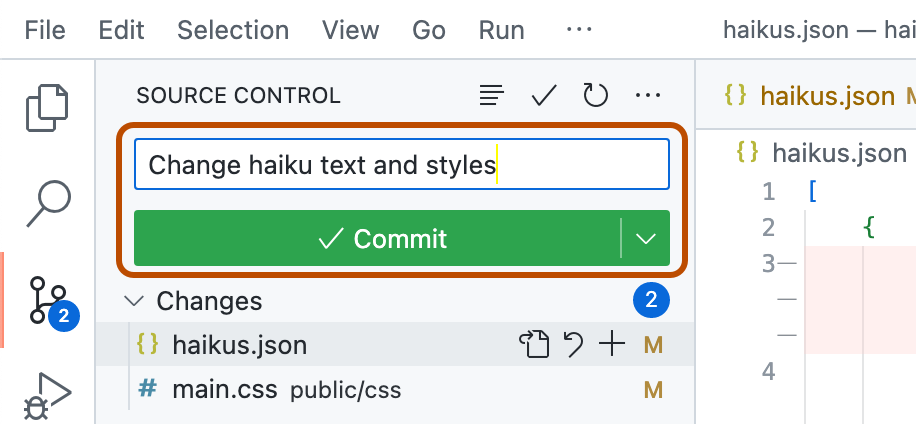The image size is (916, 424).
Task: Stage changes for haikus.json with plus icon
Action: pyautogui.click(x=610, y=345)
